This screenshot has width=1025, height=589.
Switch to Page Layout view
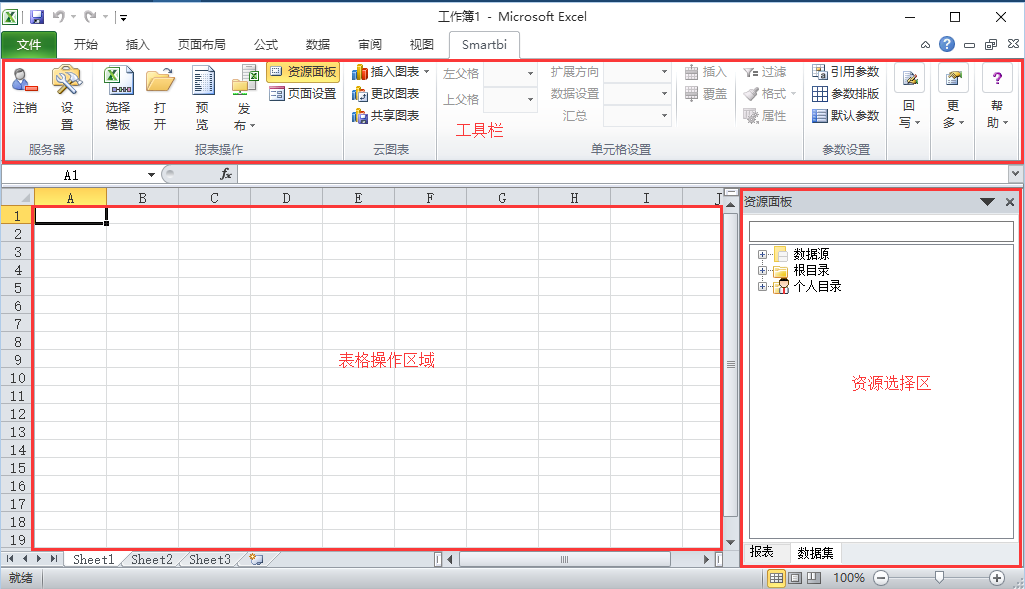(795, 578)
